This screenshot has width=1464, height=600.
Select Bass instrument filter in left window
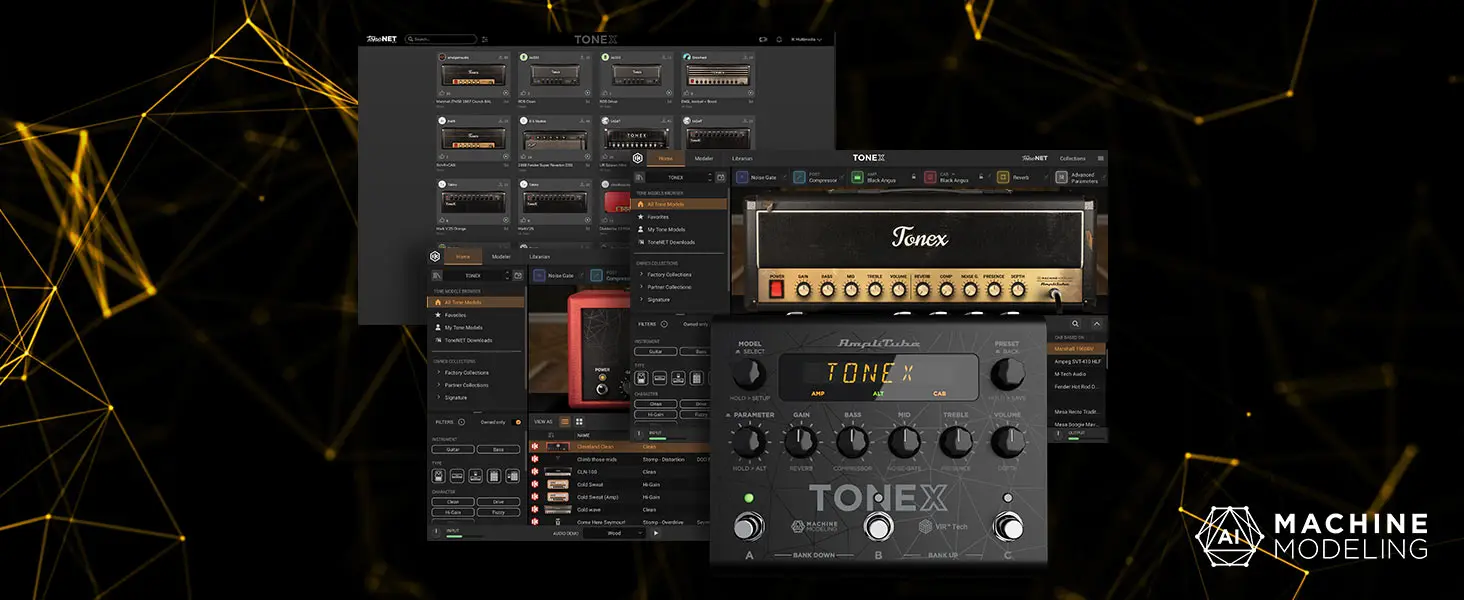coord(498,450)
